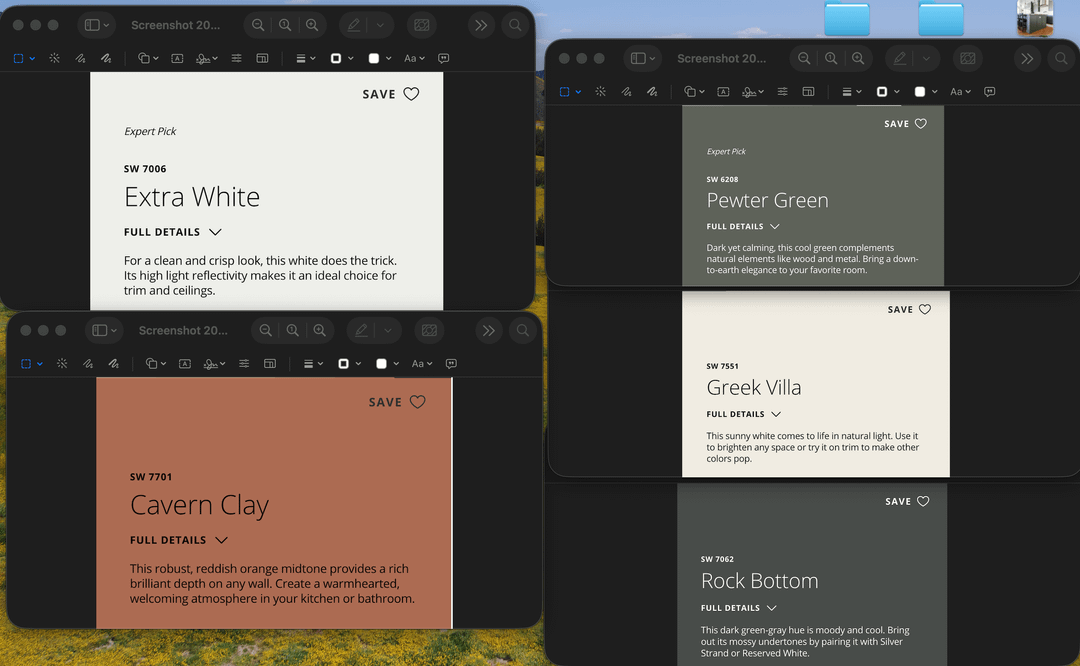The height and width of the screenshot is (666, 1080).
Task: Open Adjust Color in Extra White window
Action: 236,58
